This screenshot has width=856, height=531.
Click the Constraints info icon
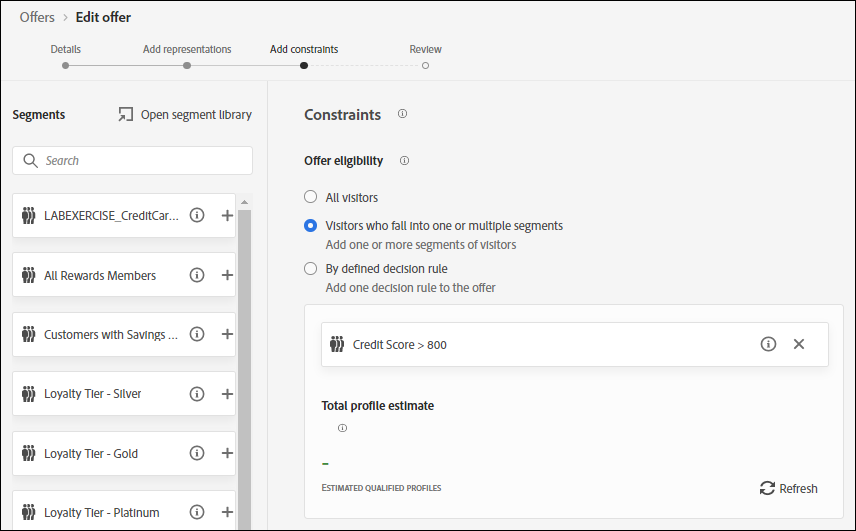tap(402, 114)
